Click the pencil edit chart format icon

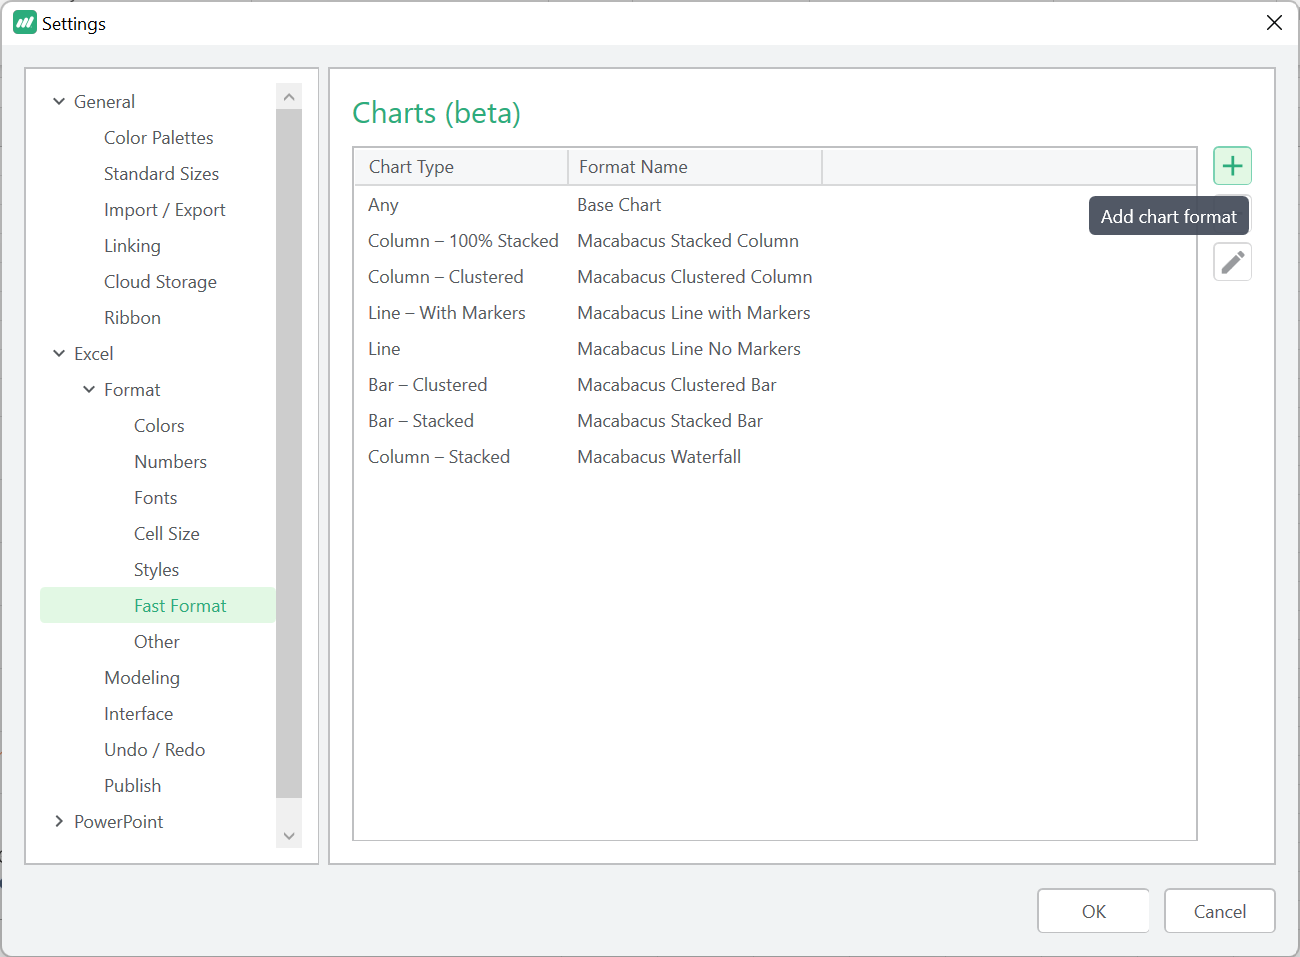pos(1232,262)
